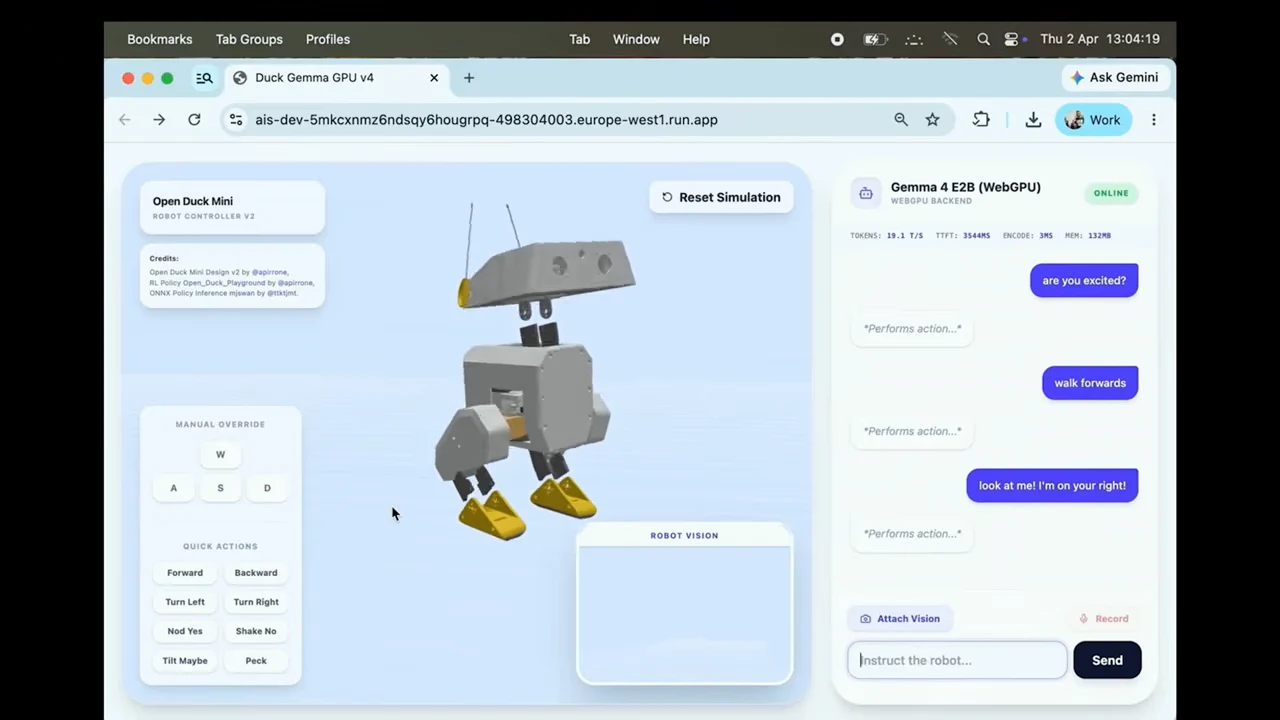Screen dimensions: 1280x720
Task: Click the Robot Vision preview panel
Action: pos(685,605)
